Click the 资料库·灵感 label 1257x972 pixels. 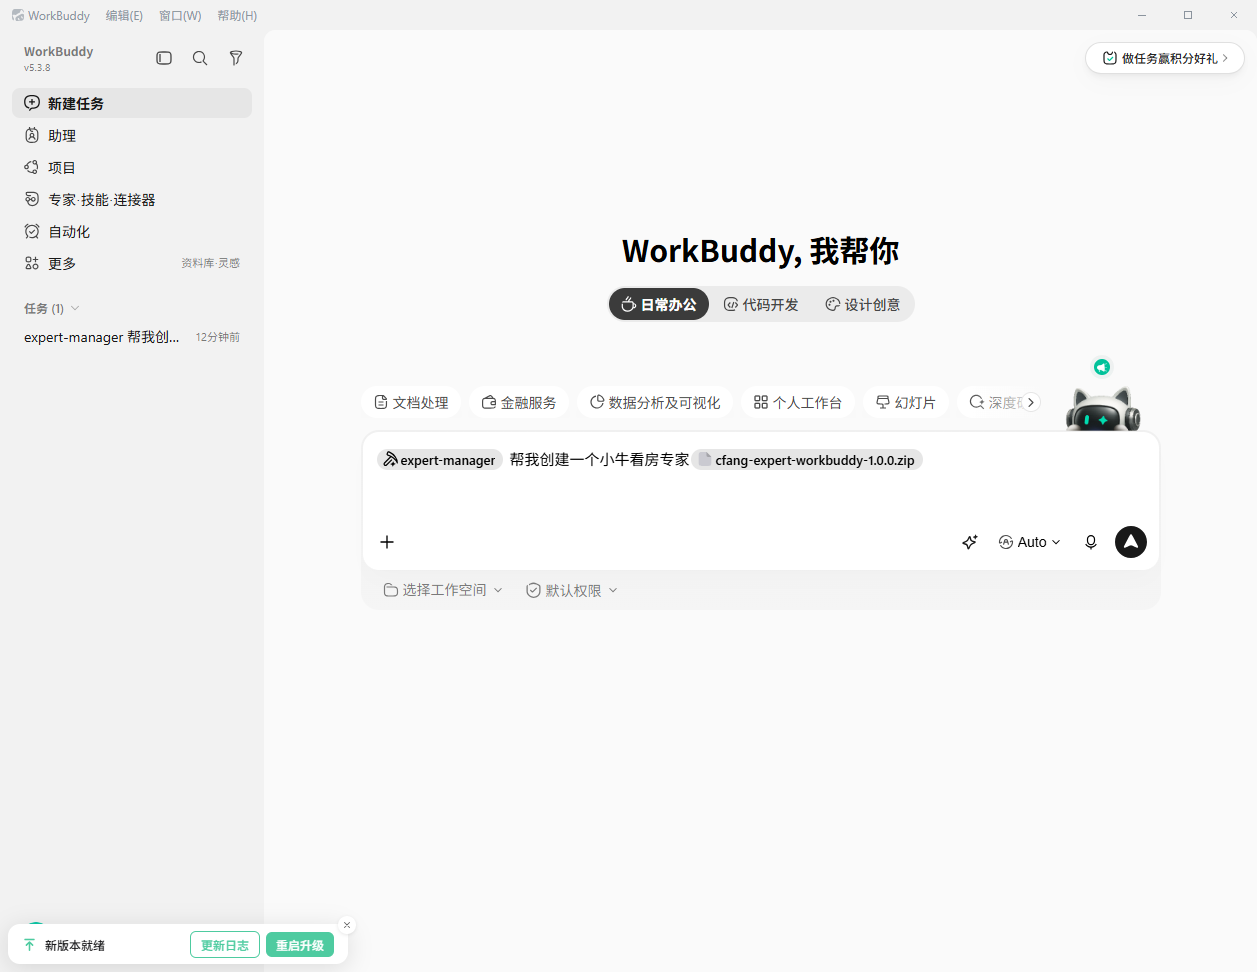point(210,263)
